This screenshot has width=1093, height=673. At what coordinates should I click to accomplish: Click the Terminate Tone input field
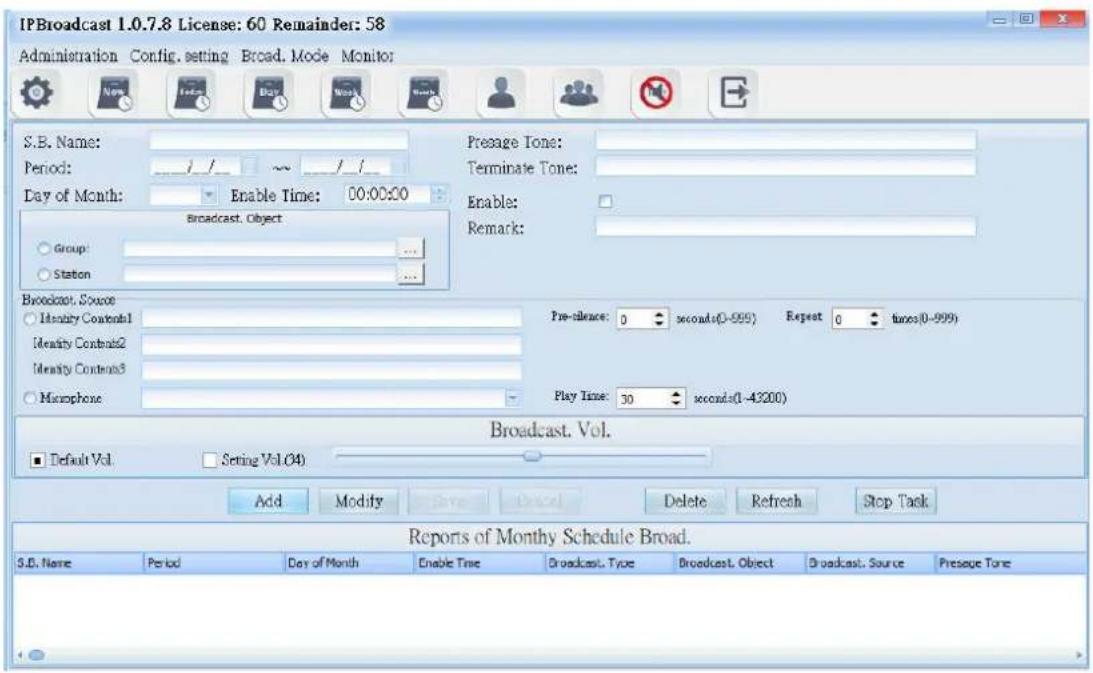point(786,167)
